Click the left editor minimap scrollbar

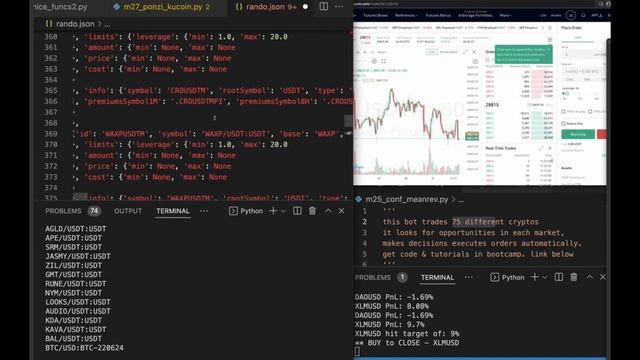click(x=348, y=121)
